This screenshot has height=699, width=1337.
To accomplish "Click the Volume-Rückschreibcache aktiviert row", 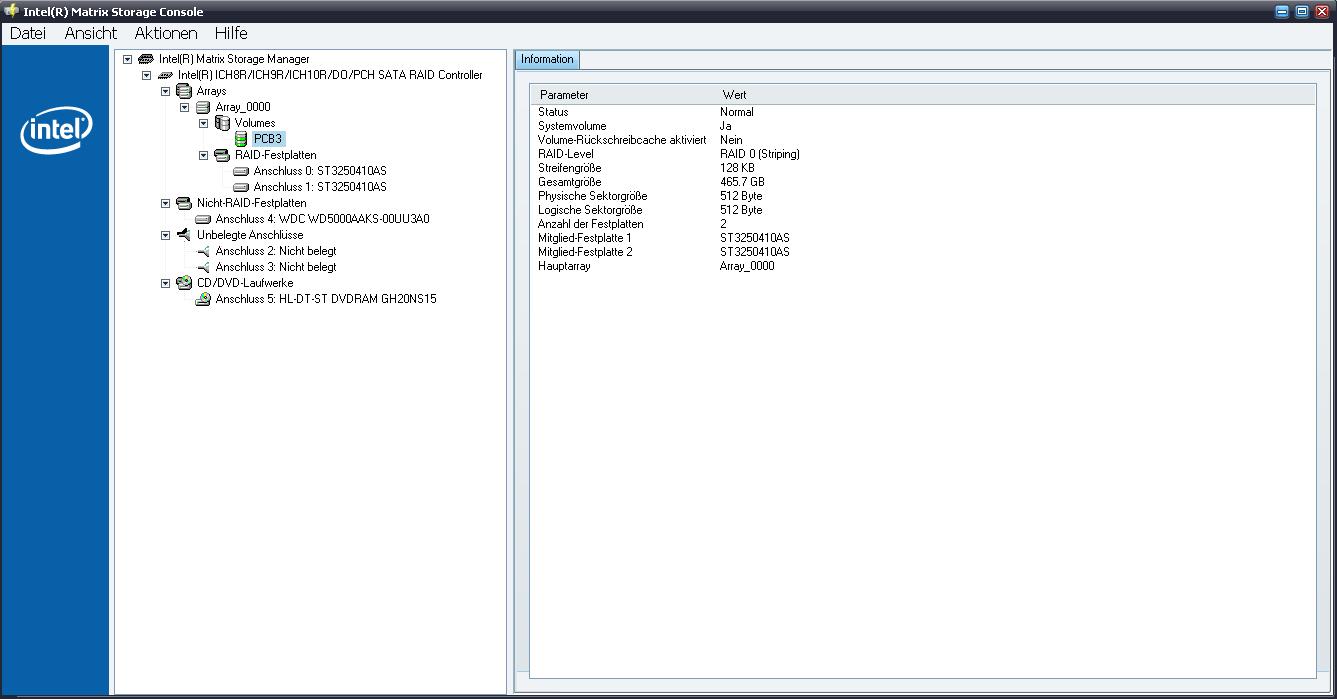I will [x=922, y=140].
